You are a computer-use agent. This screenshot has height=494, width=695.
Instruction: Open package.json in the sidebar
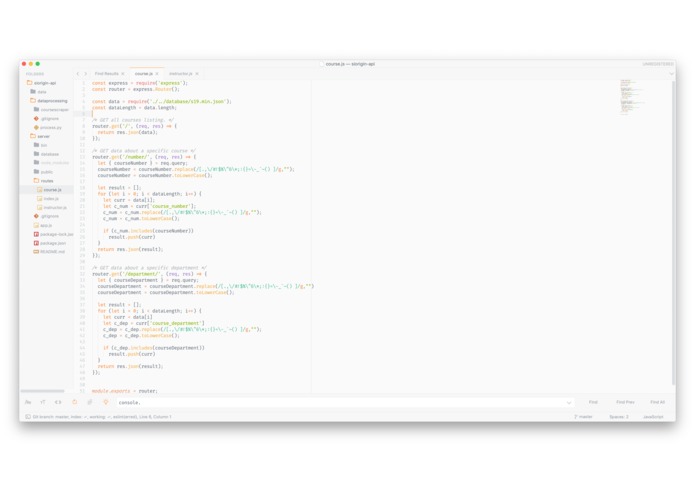click(50, 243)
